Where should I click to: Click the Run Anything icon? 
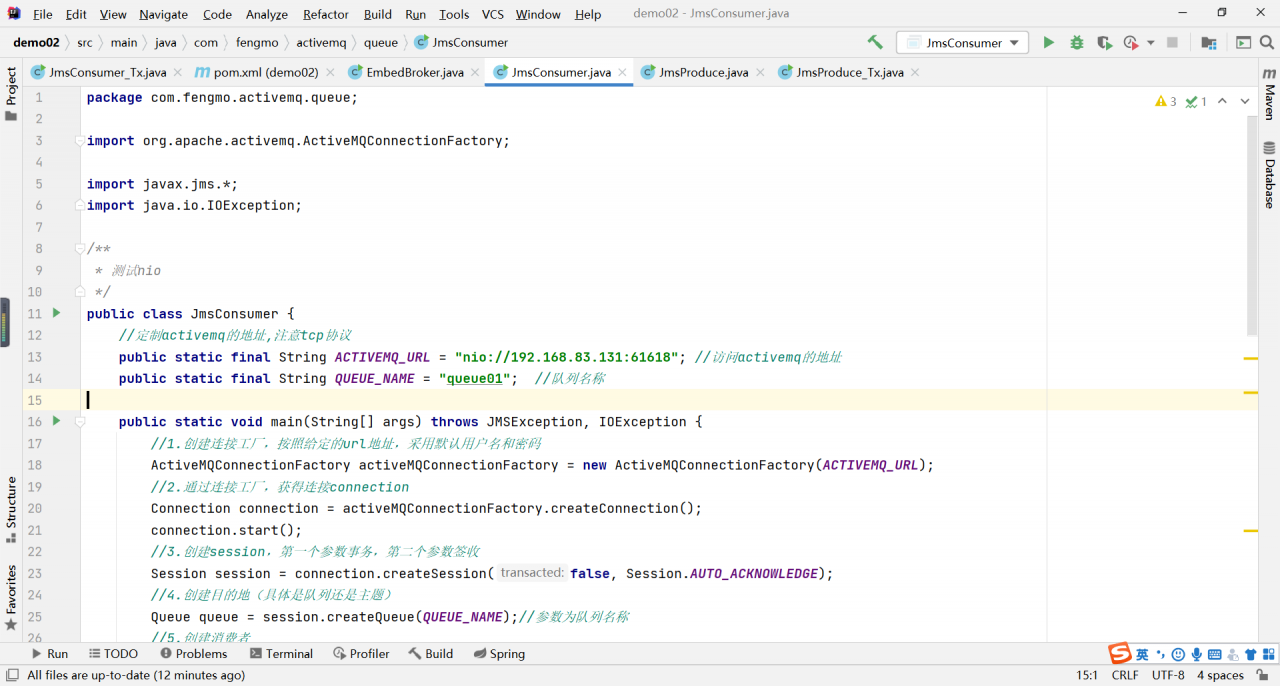1243,42
